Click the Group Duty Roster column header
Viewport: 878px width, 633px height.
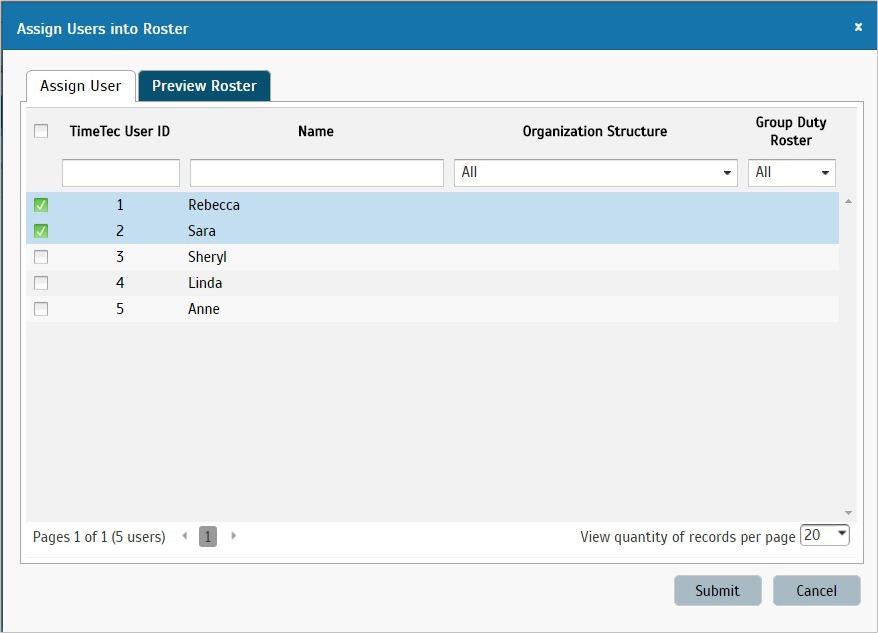[x=791, y=131]
